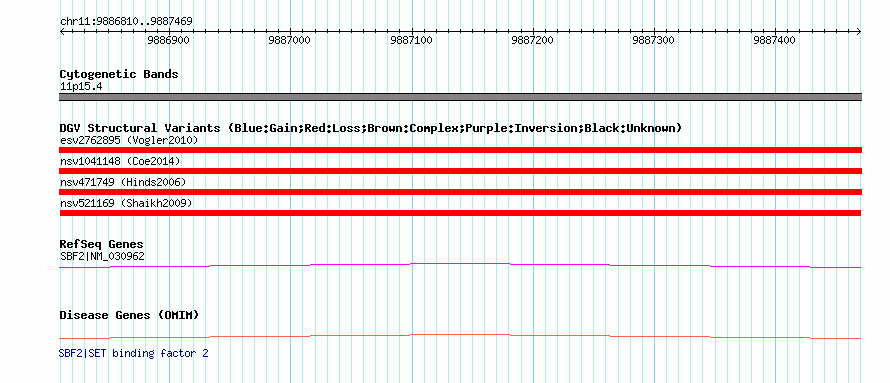Click the right arrow end of the ruler

coord(858,31)
